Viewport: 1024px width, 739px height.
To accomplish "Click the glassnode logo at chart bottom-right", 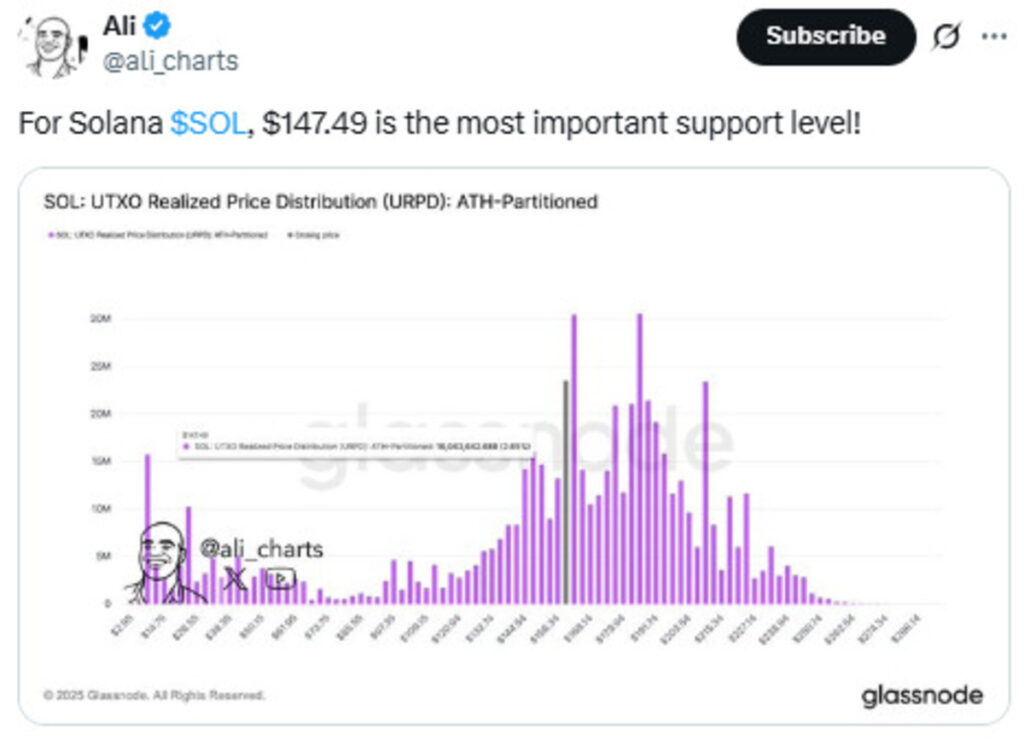I will tap(921, 696).
